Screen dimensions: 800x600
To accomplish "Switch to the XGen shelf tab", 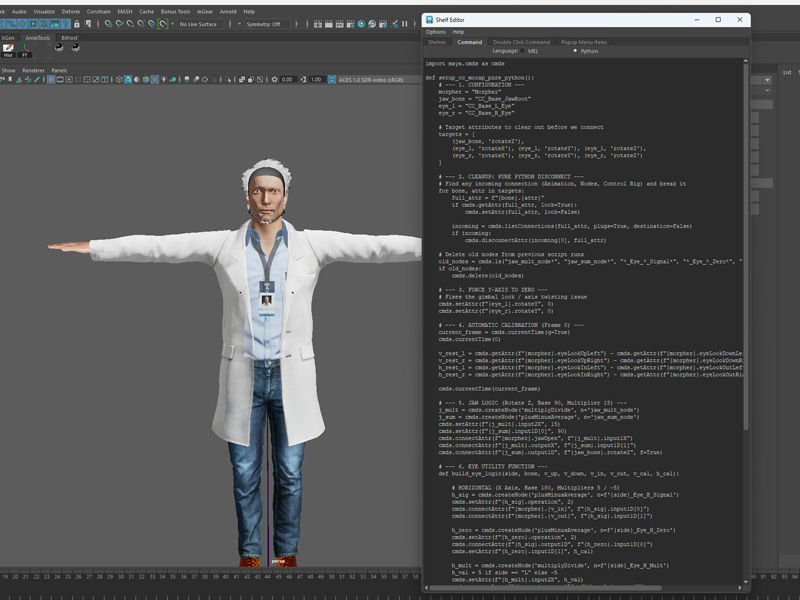I will click(x=8, y=38).
